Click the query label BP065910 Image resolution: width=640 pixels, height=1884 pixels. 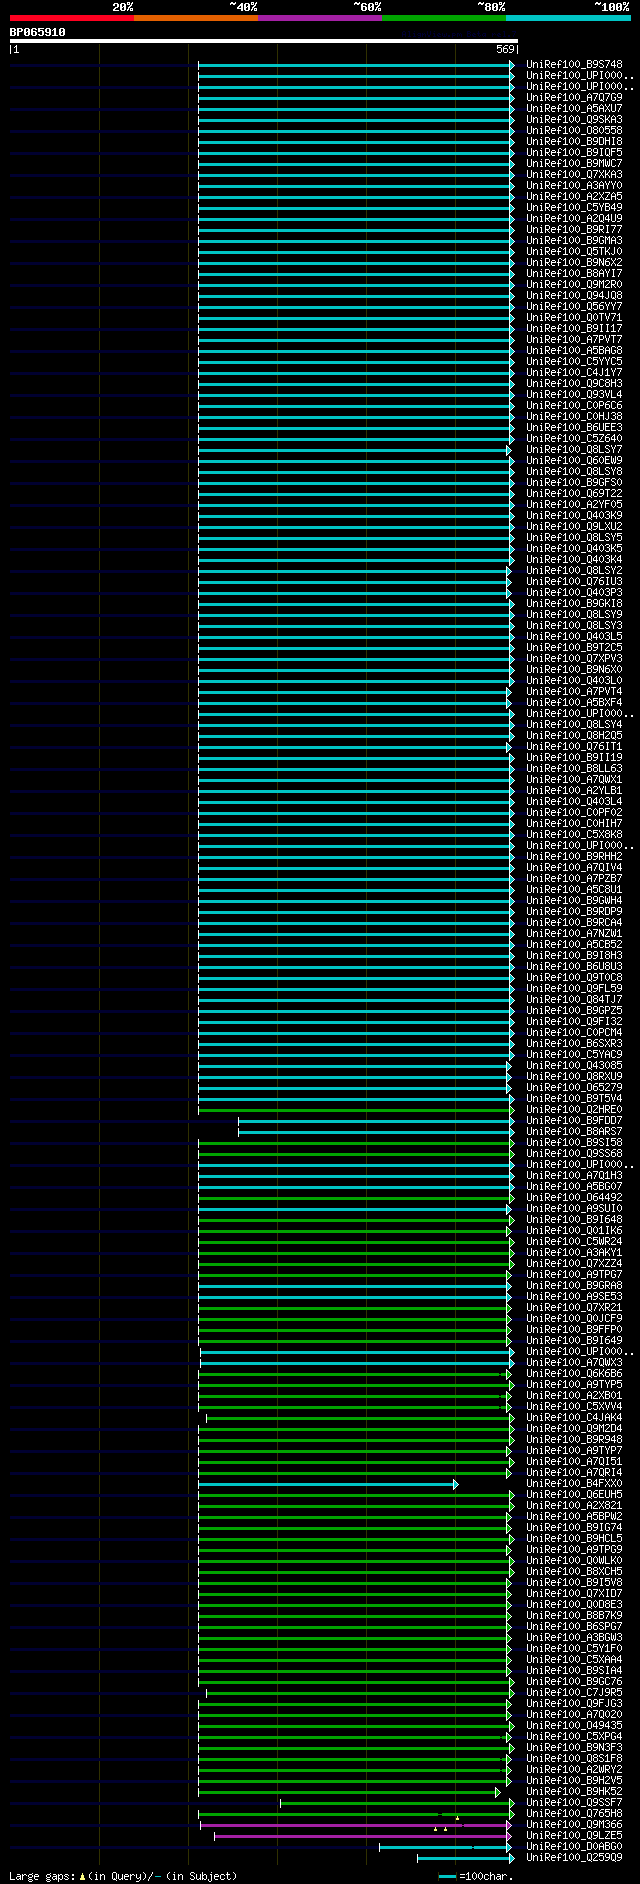(38, 32)
